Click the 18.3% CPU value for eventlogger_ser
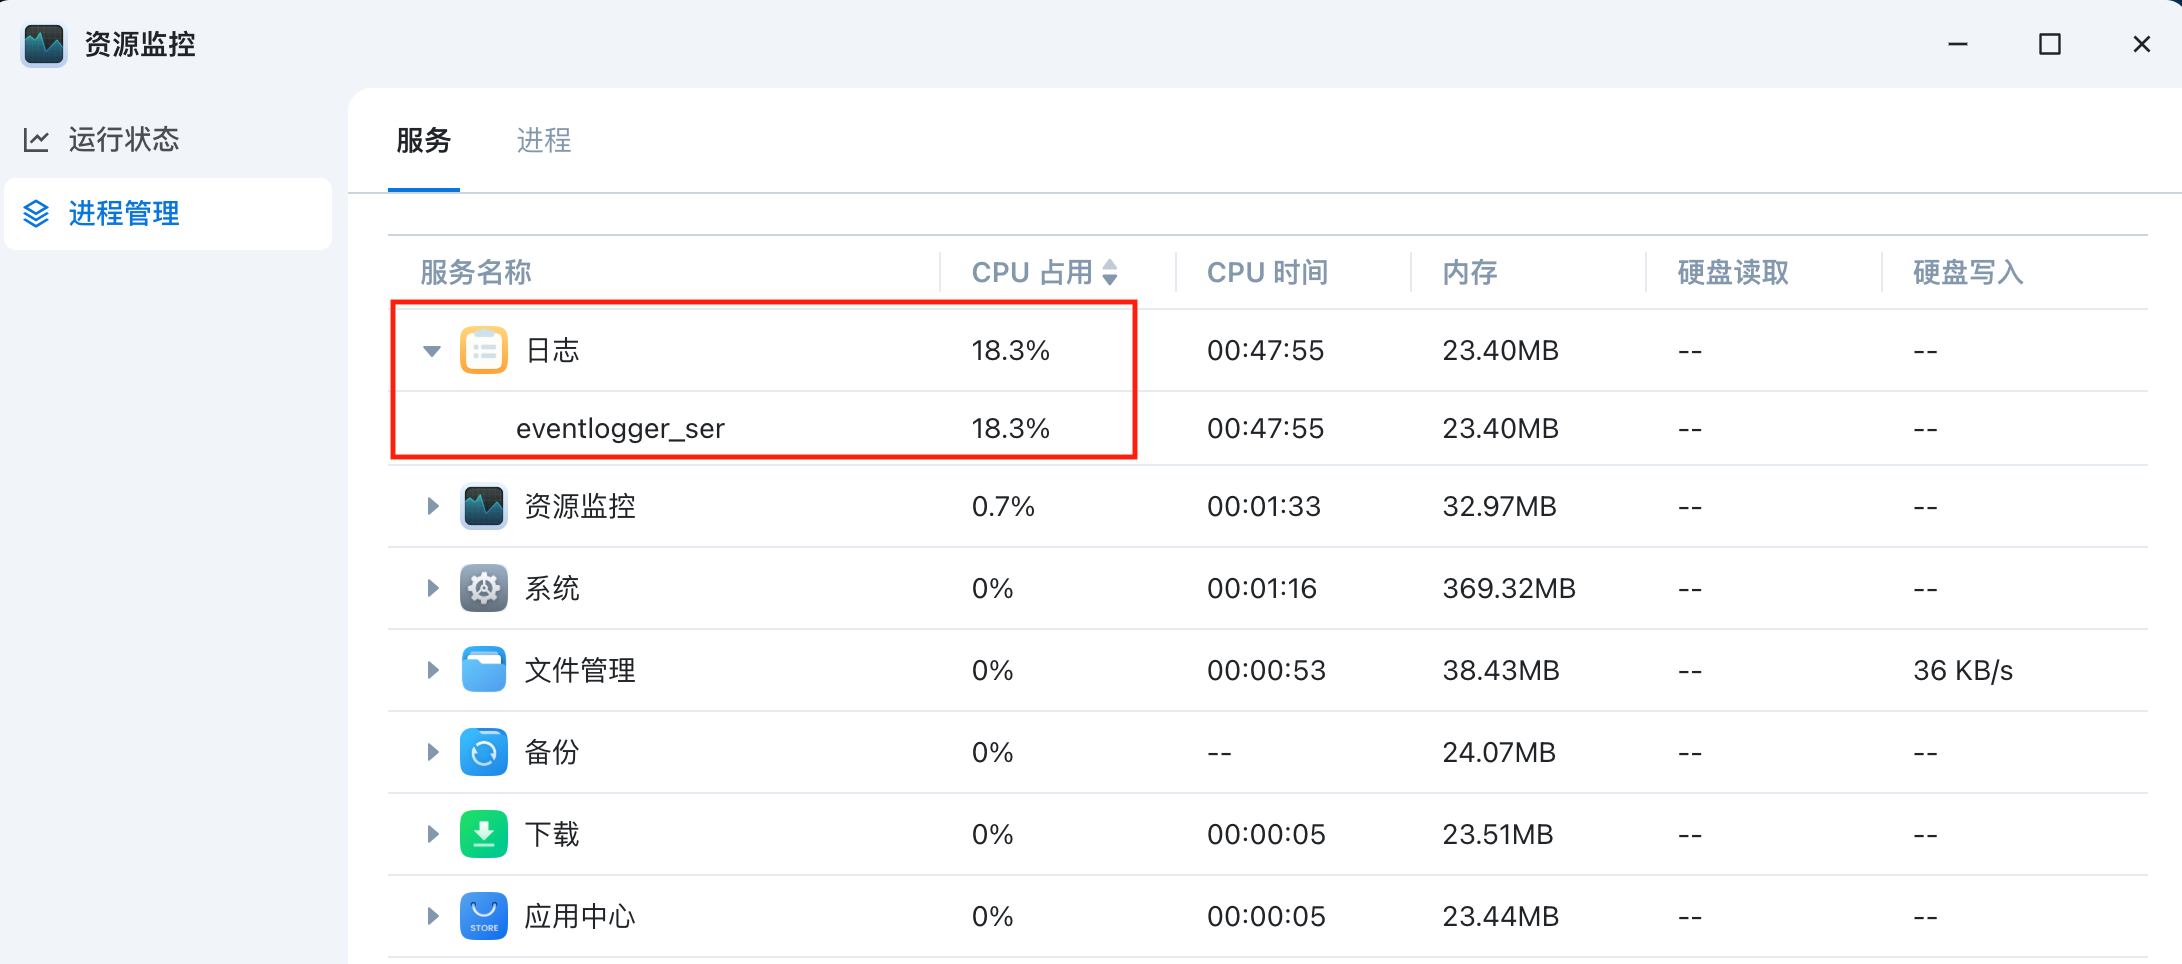The height and width of the screenshot is (964, 2182). coord(1011,428)
